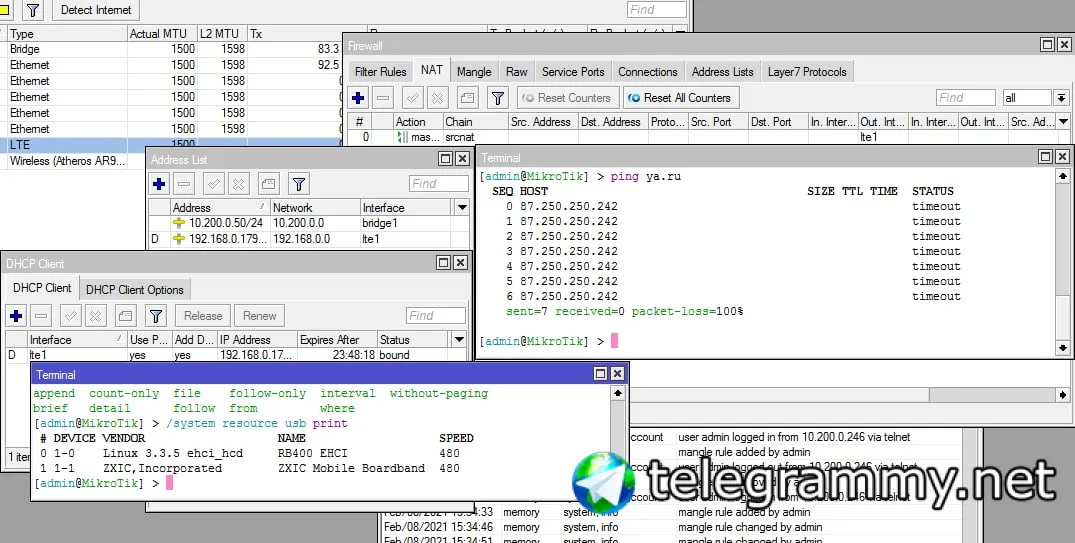Image resolution: width=1075 pixels, height=543 pixels.
Task: Add new address in Address List
Action: pos(159,184)
